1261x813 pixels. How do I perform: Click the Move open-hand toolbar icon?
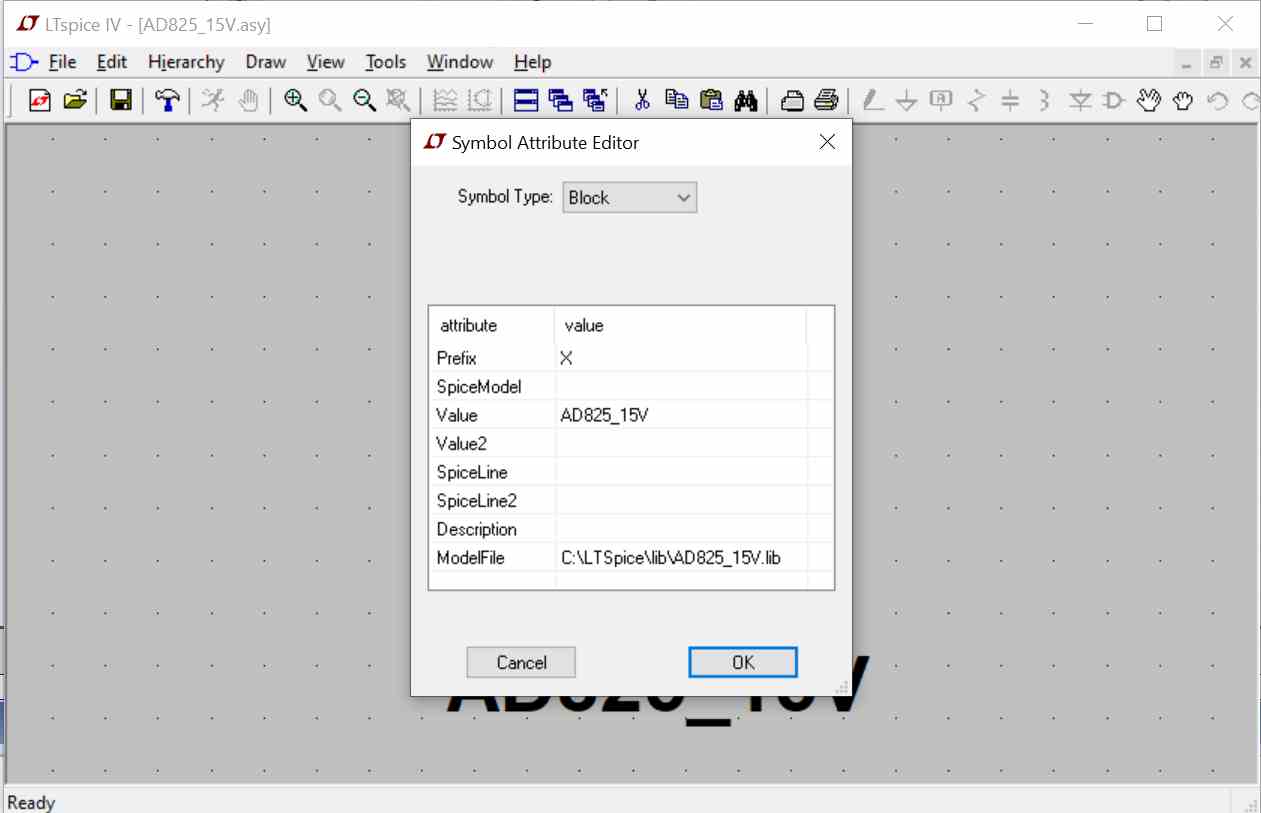click(x=1149, y=100)
